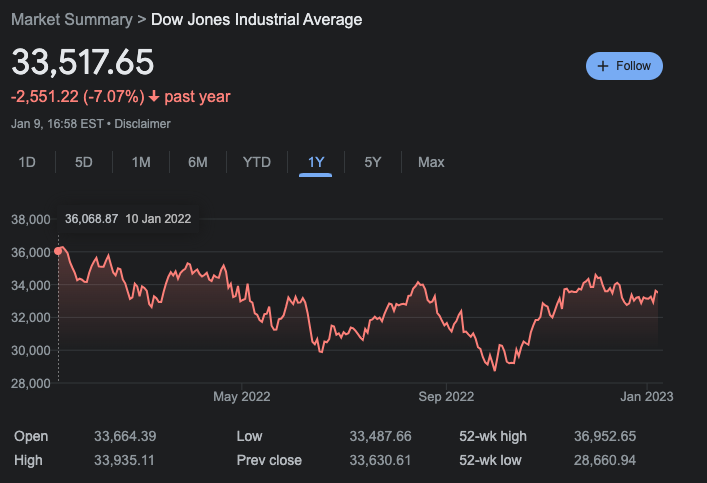The height and width of the screenshot is (483, 707).
Task: Click the 30,000 y-axis label
Action: [x=31, y=350]
